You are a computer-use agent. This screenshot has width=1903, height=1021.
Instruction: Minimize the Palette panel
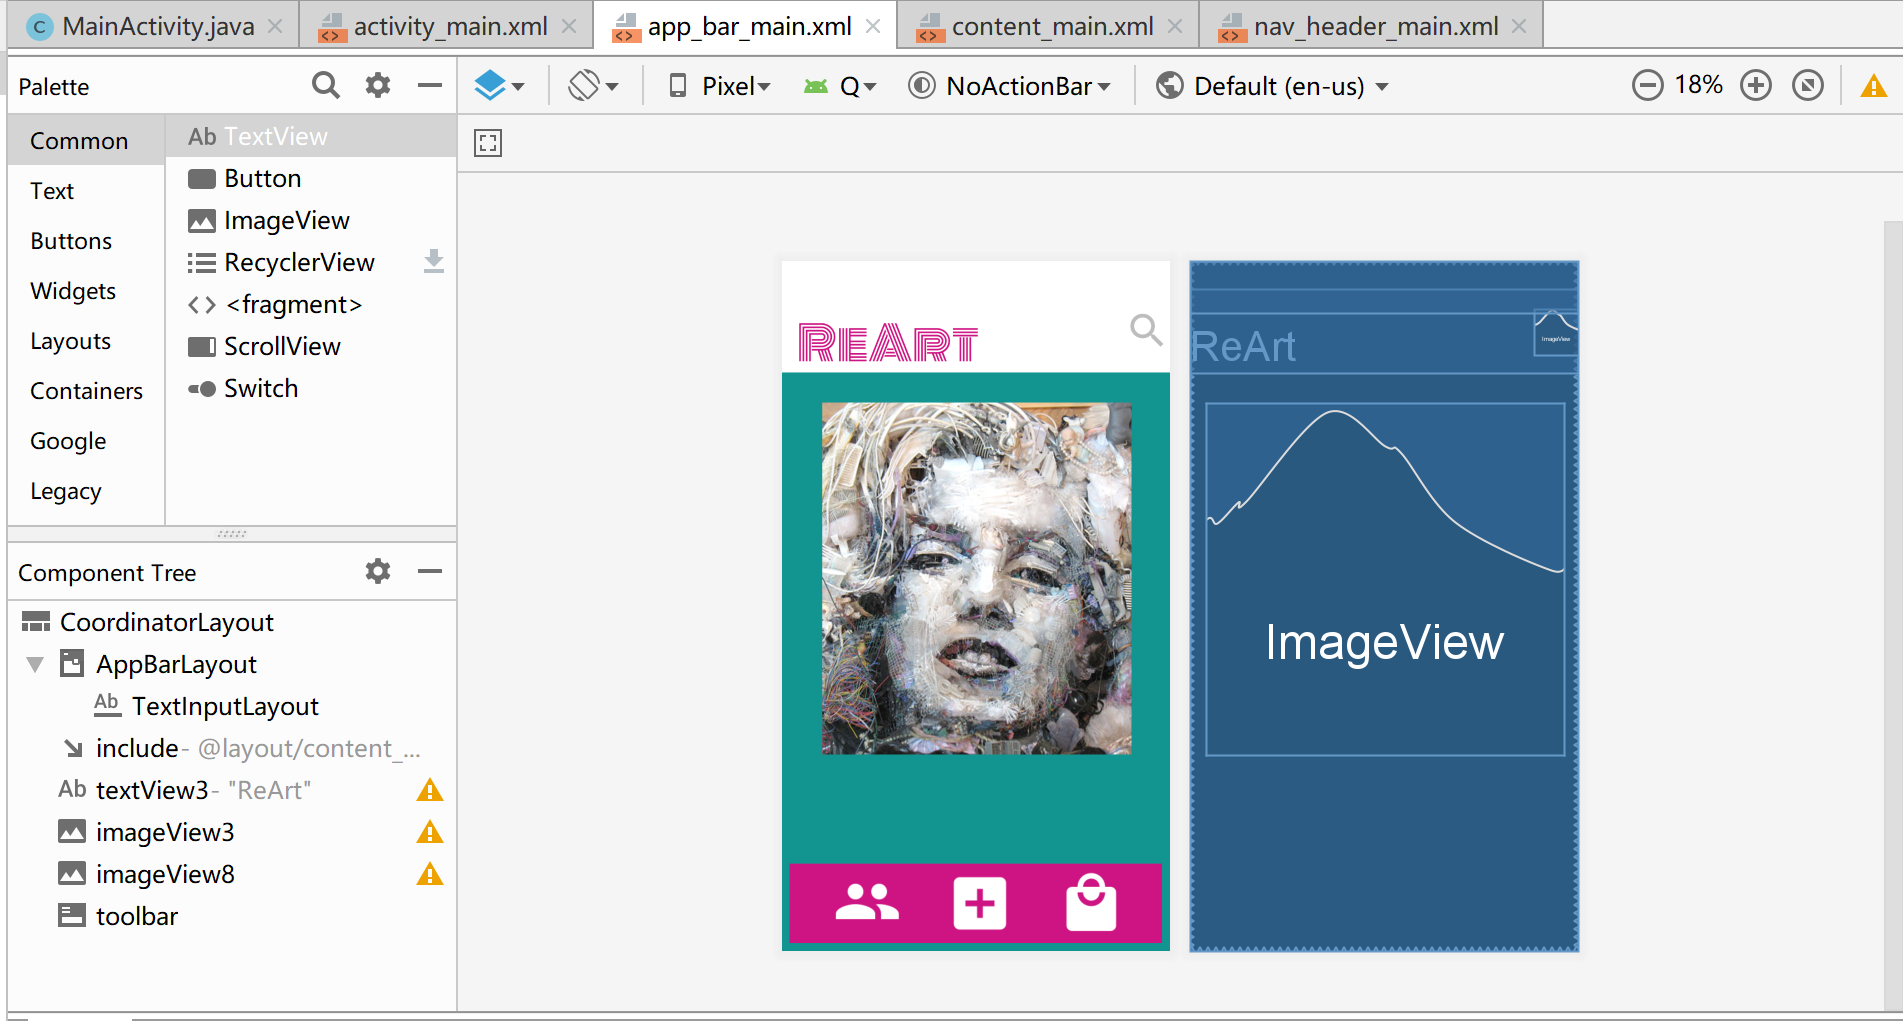tap(430, 86)
